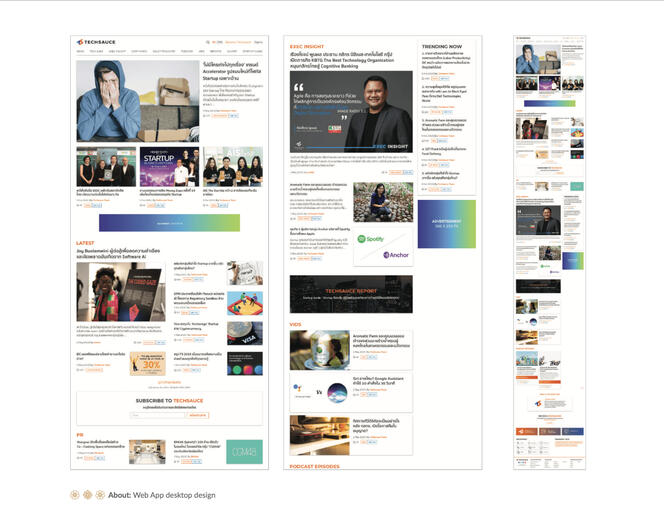
Task: Open the 30% promotion thumbnail
Action: (x=147, y=364)
